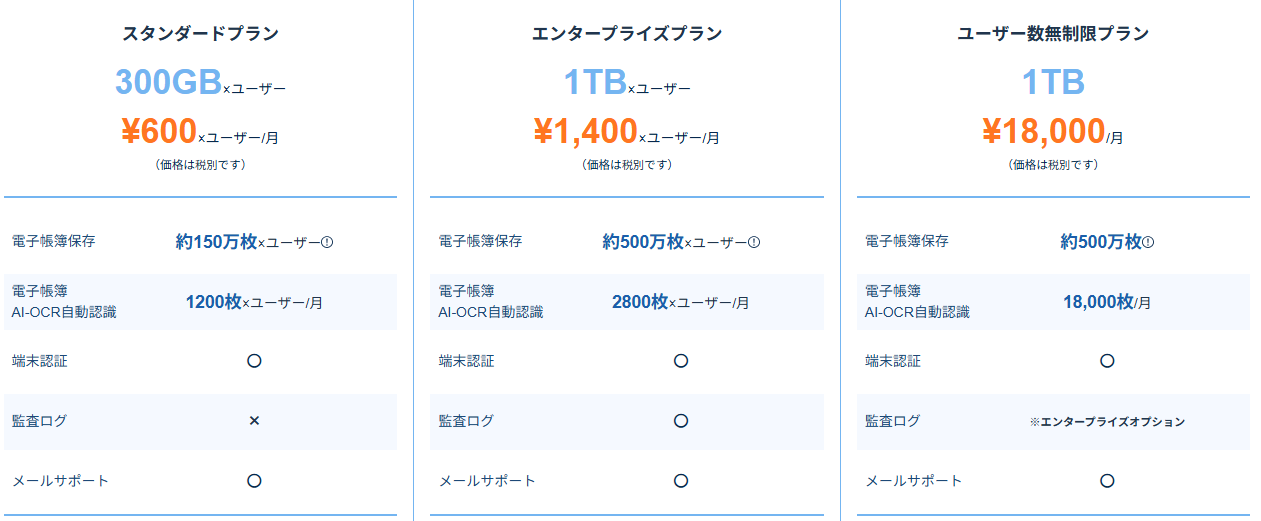Select the エンタープライズプラン heading
The width and height of the screenshot is (1261, 521).
click(x=627, y=34)
